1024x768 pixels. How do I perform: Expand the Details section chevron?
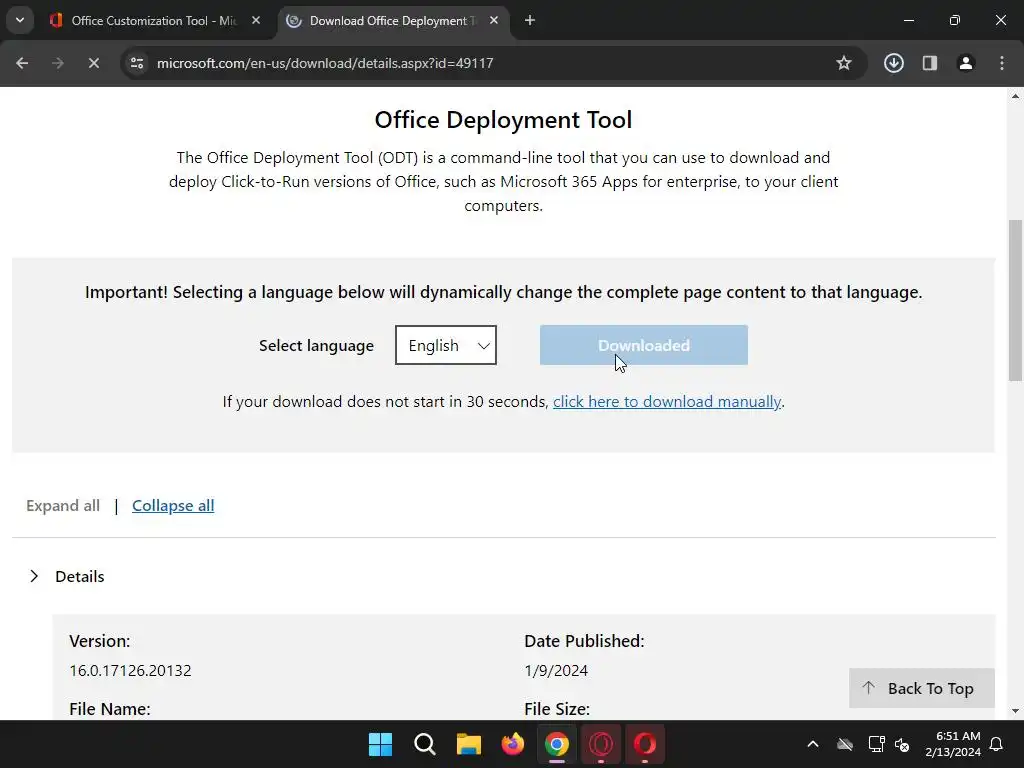35,576
